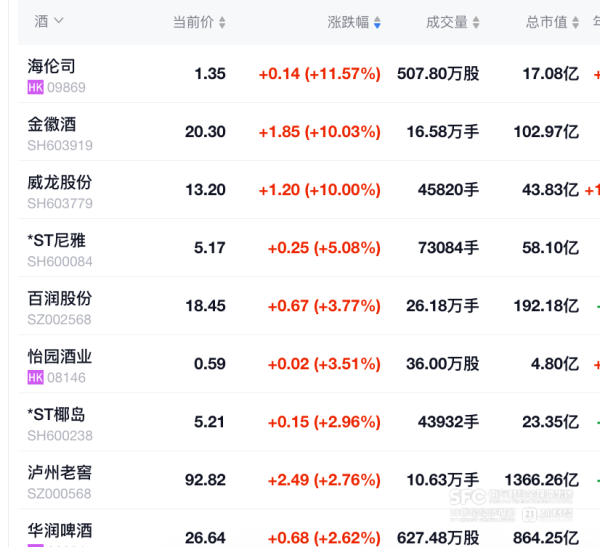
Task: Click change +0.15 (+2.96%)
Action: click(324, 422)
